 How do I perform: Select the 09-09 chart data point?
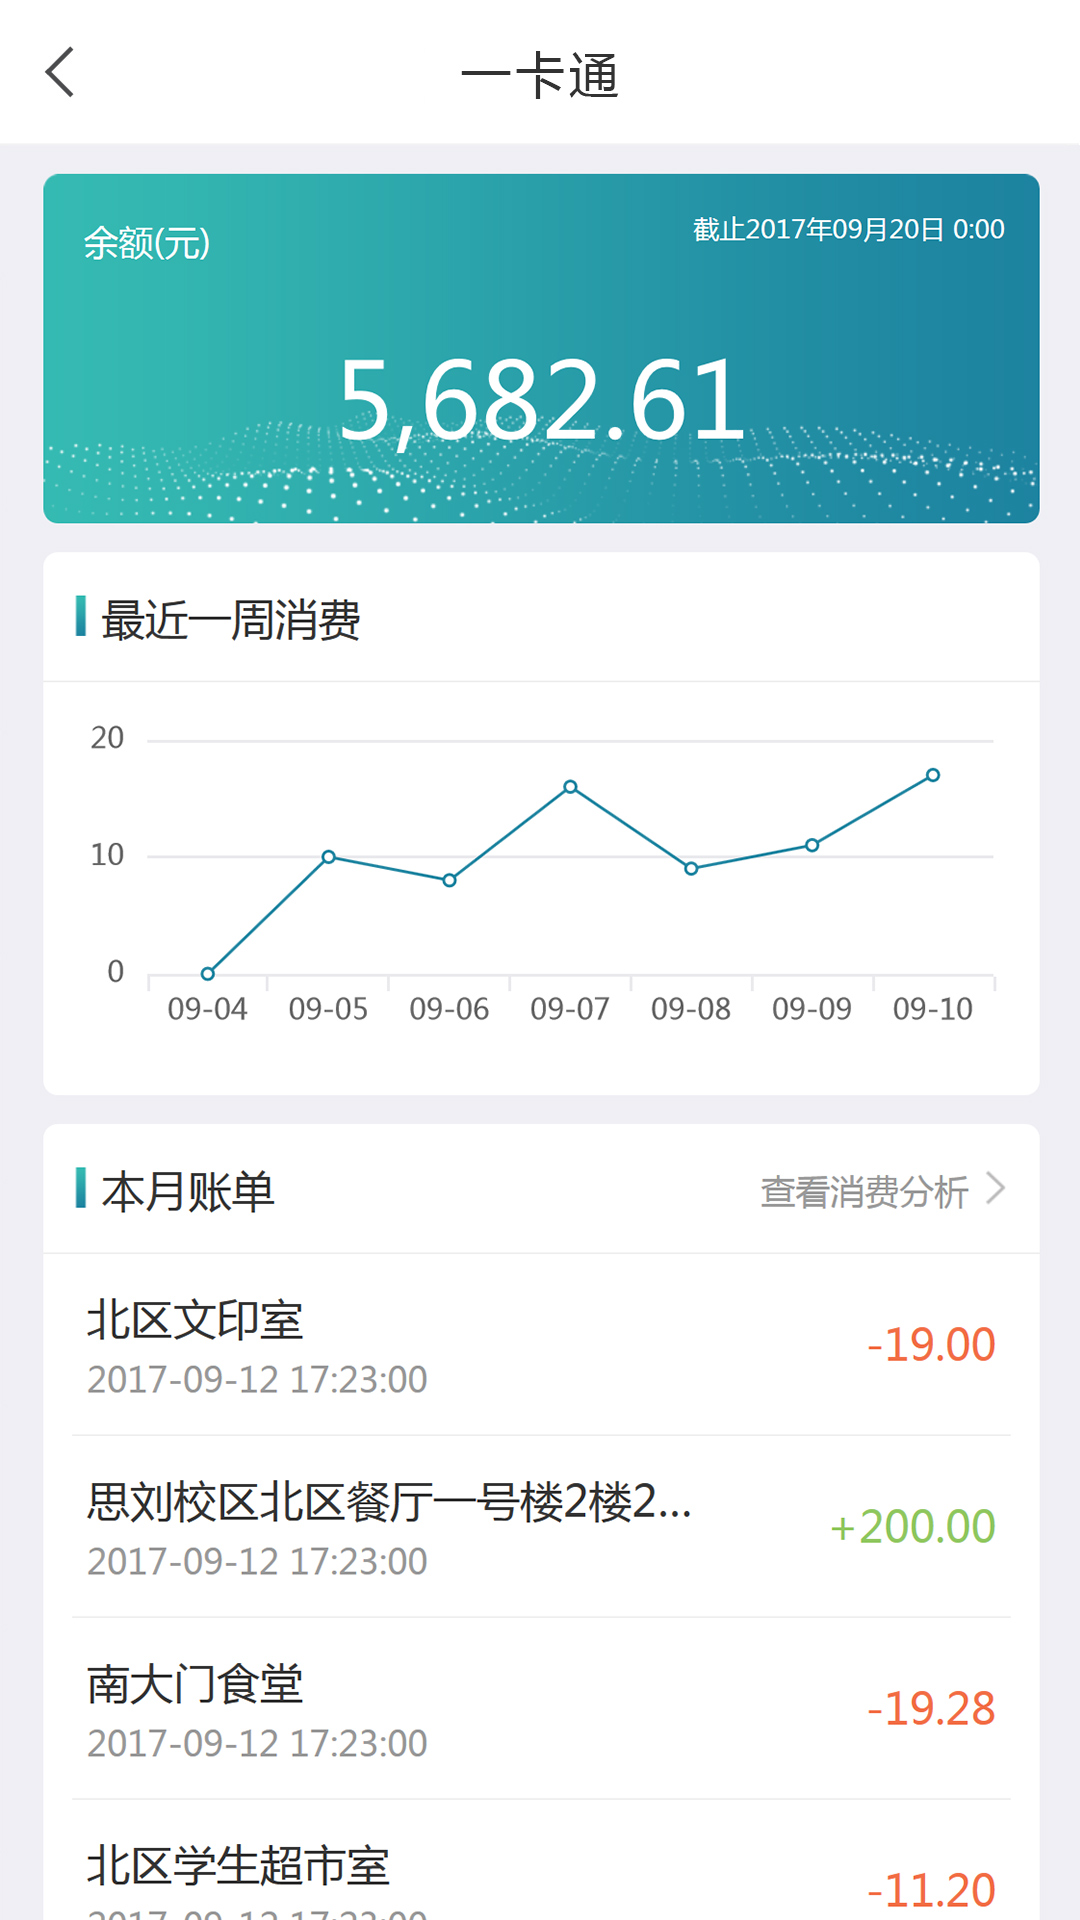pos(812,845)
